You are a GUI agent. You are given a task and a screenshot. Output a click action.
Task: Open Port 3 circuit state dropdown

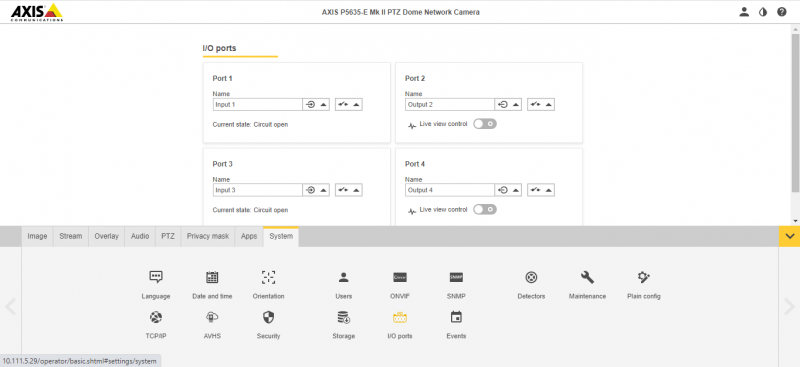[349, 190]
